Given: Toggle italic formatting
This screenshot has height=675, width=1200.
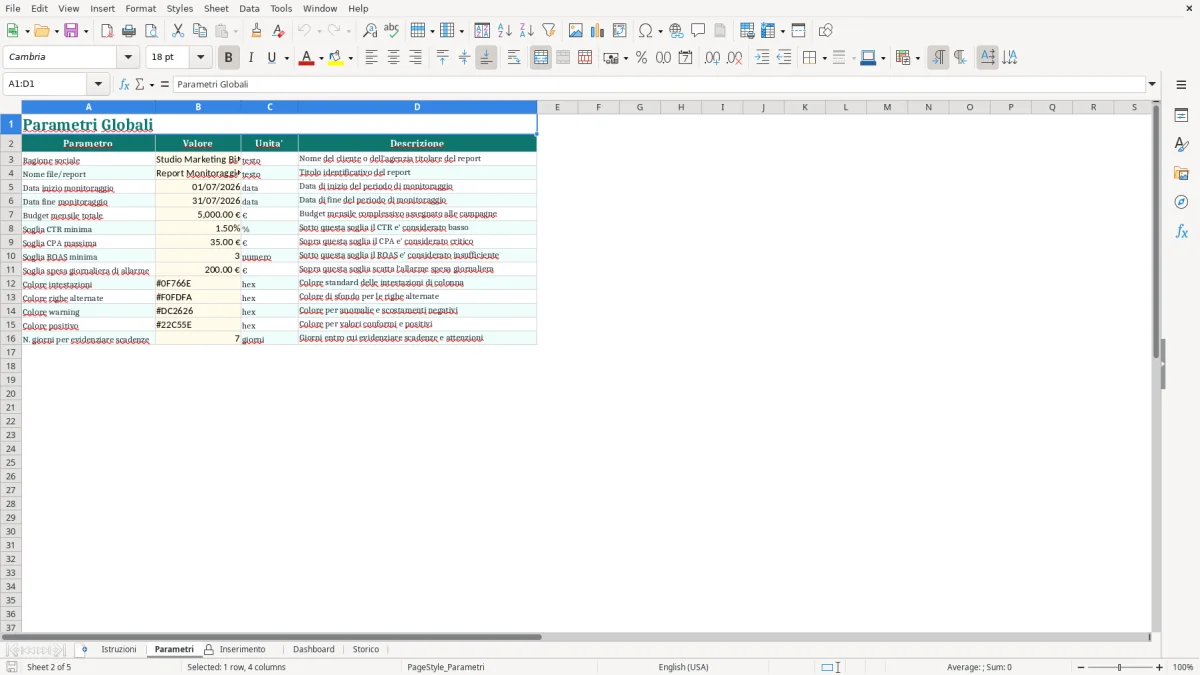Looking at the screenshot, I should click(x=251, y=58).
